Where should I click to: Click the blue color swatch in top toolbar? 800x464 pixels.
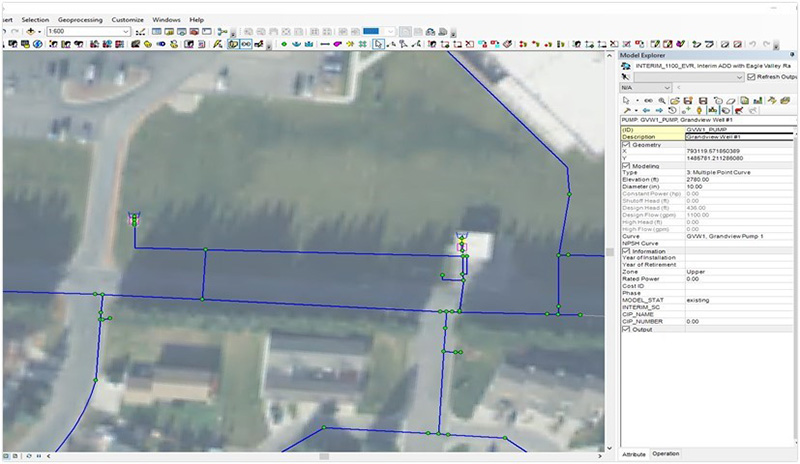pyautogui.click(x=371, y=31)
